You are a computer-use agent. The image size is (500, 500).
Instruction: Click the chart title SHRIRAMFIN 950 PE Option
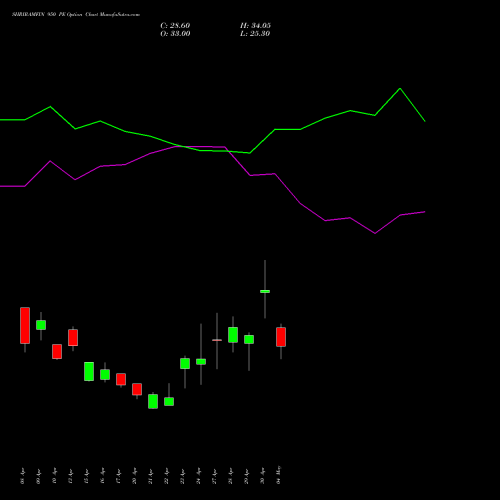(x=48, y=14)
